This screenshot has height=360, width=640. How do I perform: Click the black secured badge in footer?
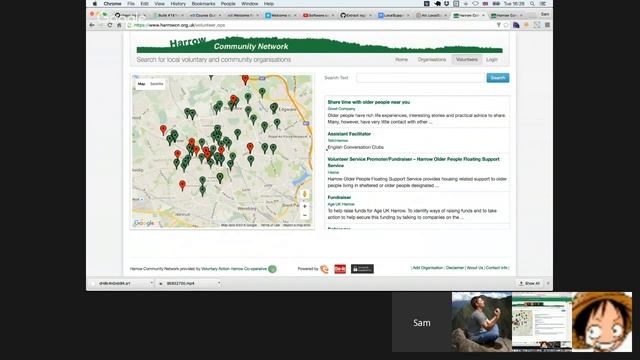pos(362,269)
